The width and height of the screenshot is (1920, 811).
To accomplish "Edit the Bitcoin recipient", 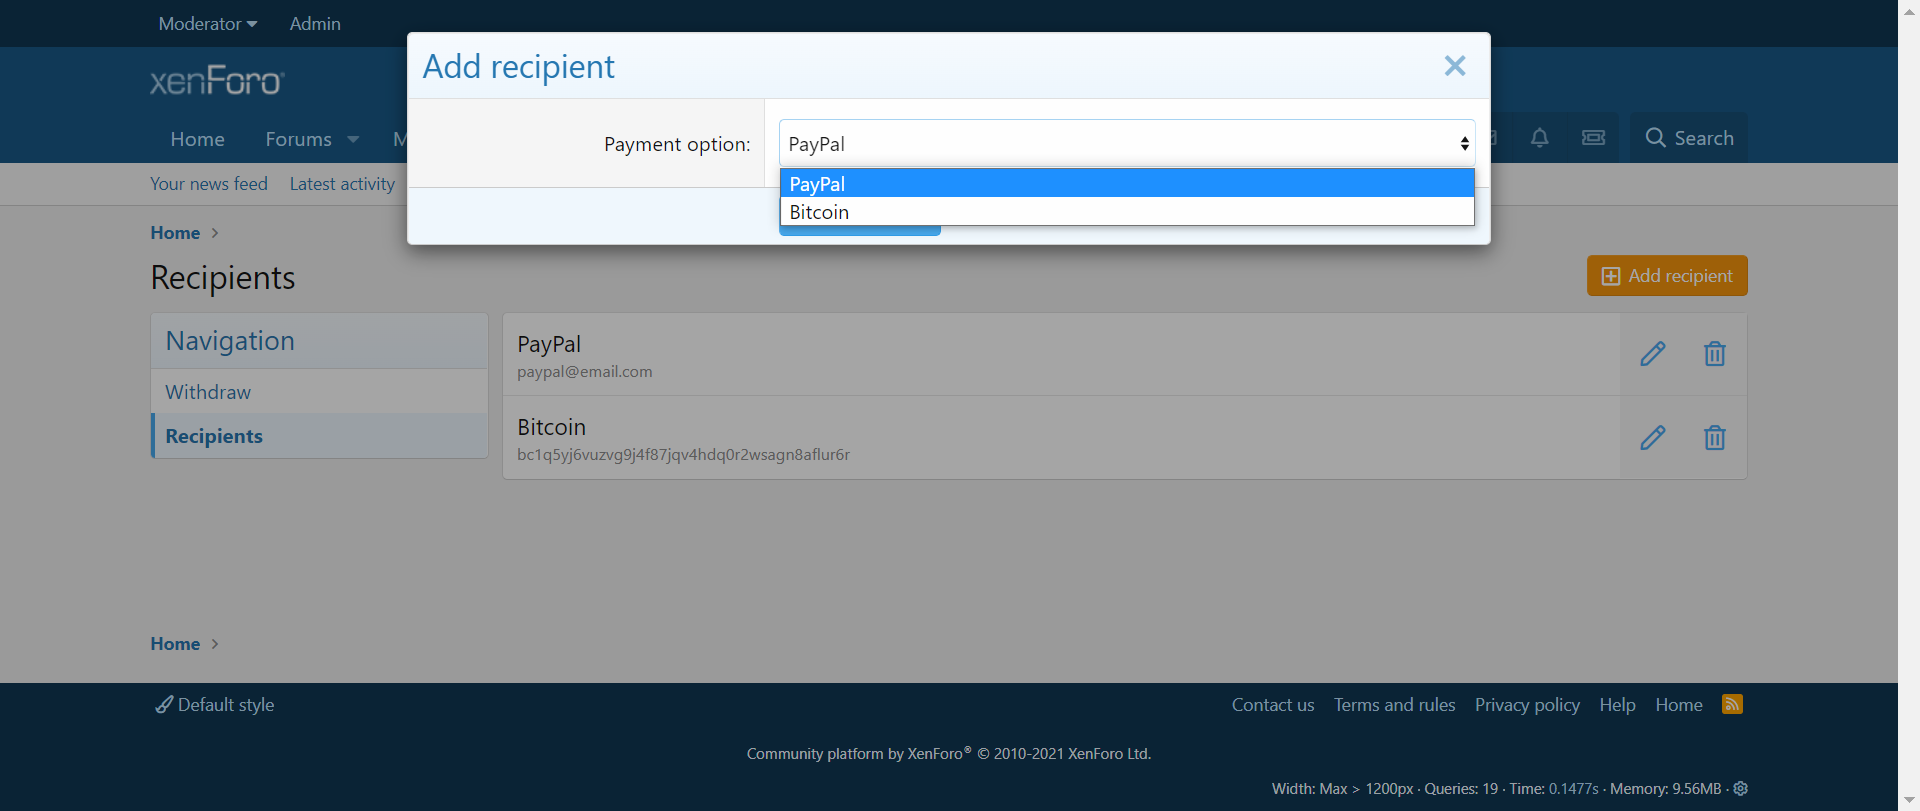I will (x=1653, y=437).
